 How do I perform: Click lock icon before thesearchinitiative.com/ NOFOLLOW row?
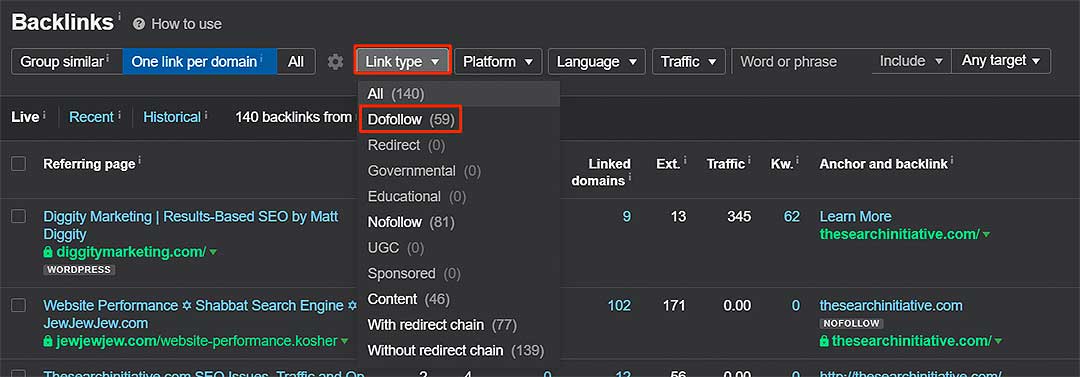coord(824,341)
